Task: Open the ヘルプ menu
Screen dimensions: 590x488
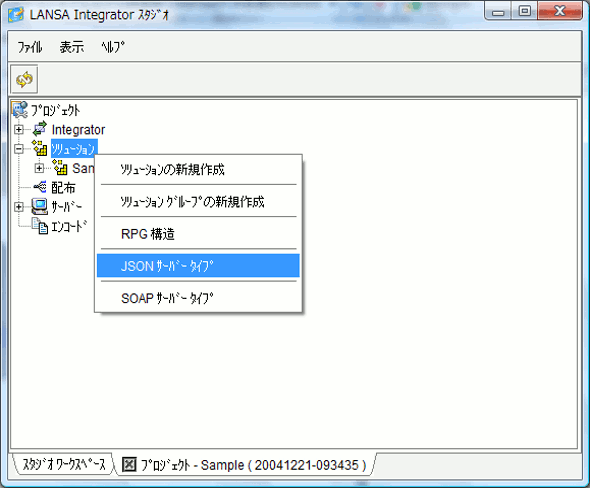Action: coord(113,47)
